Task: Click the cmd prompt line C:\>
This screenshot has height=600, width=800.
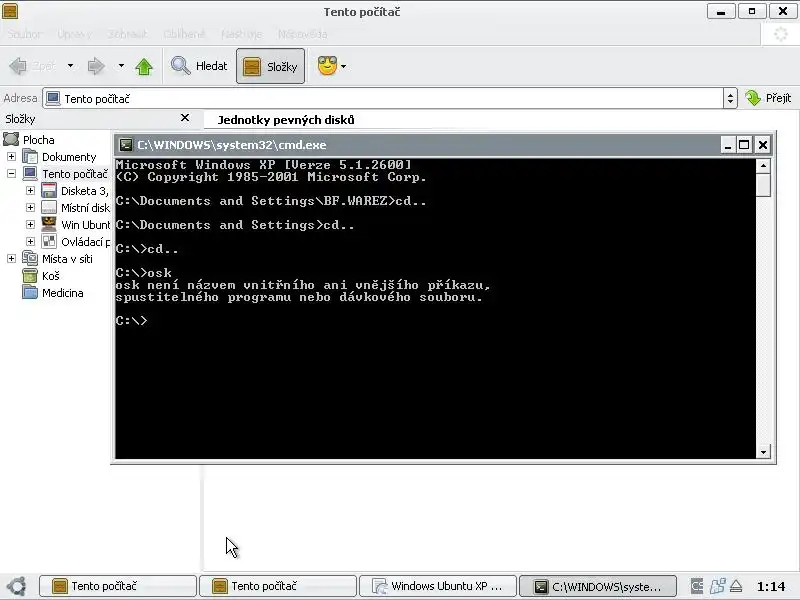Action: click(x=131, y=320)
